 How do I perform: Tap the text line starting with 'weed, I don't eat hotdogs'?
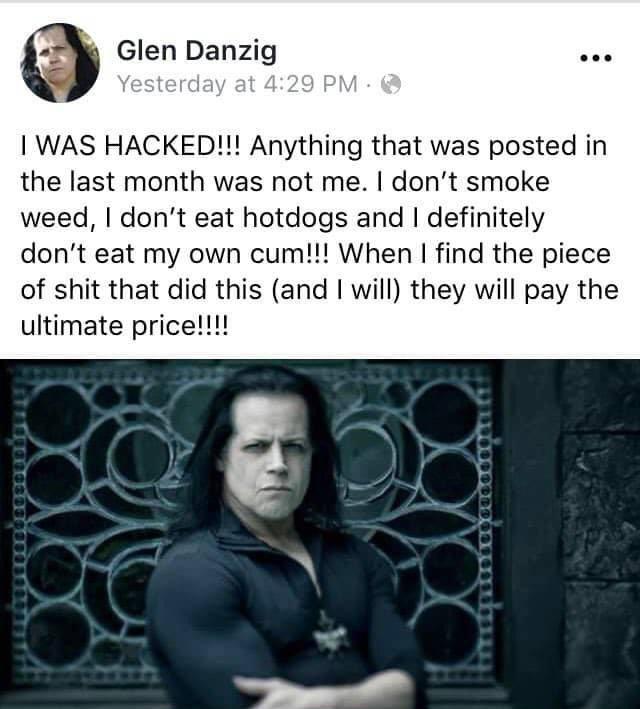(x=283, y=218)
